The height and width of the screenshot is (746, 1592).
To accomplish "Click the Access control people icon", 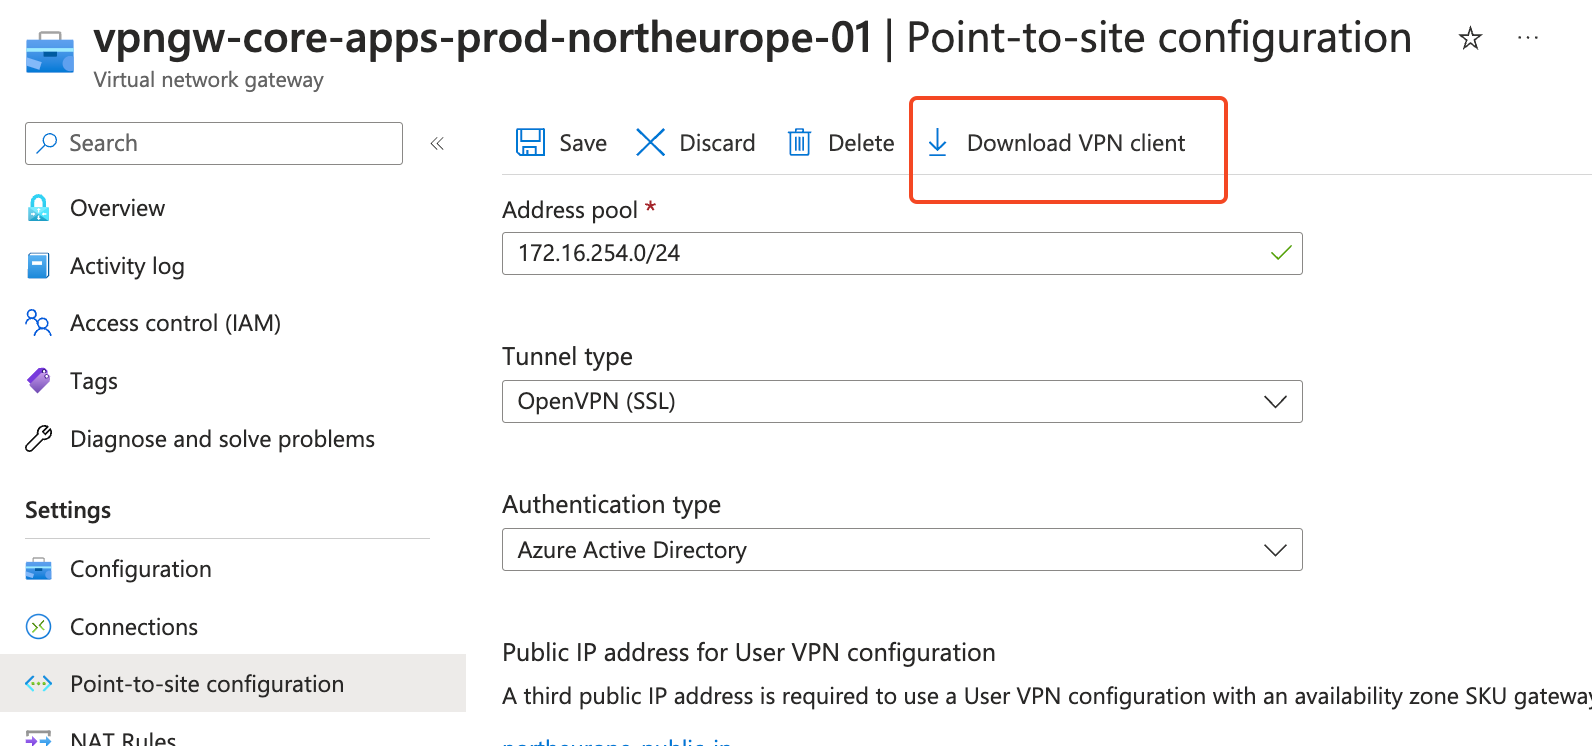I will [38, 323].
